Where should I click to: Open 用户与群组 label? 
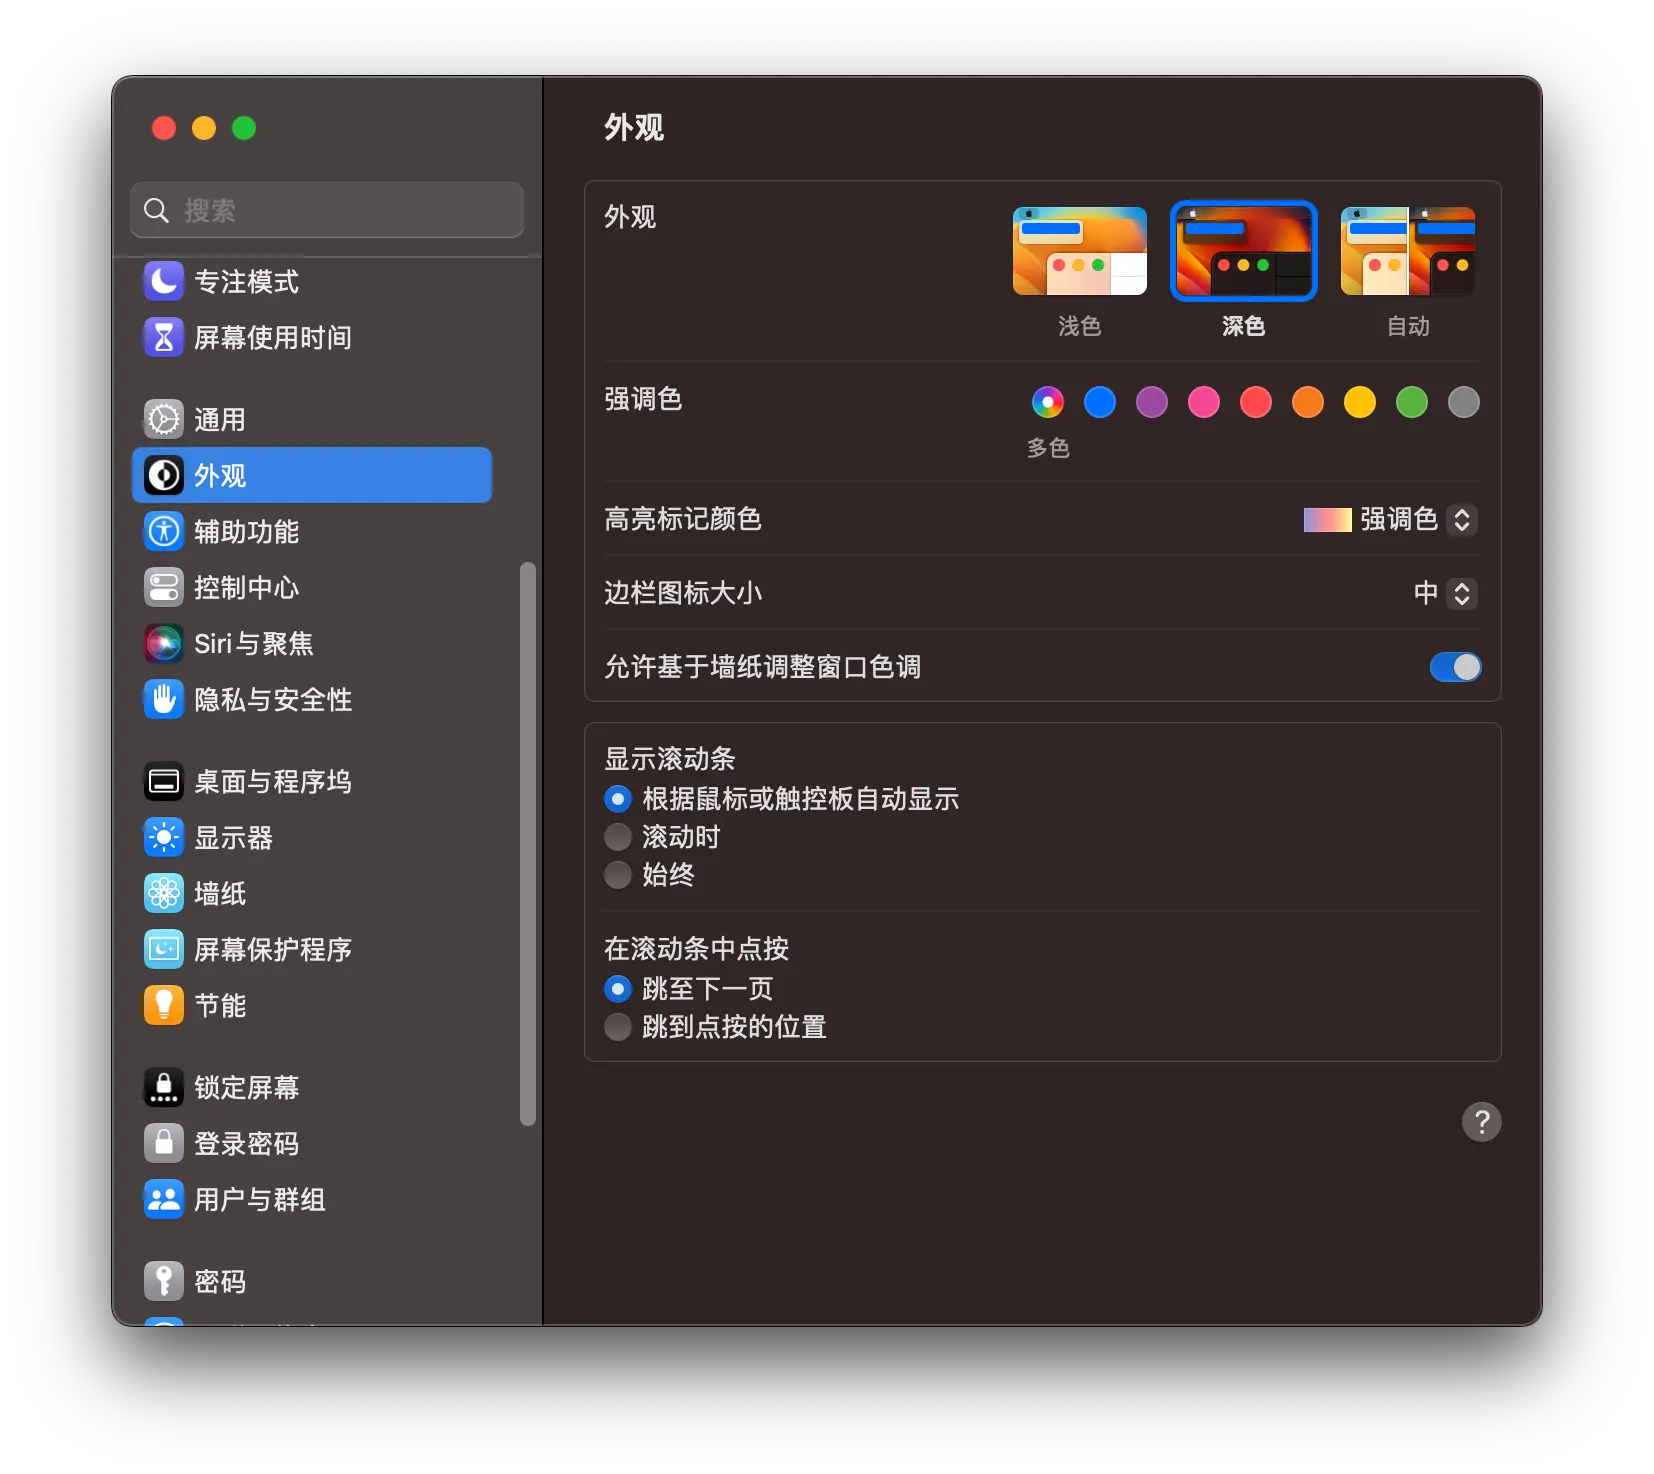[260, 1200]
